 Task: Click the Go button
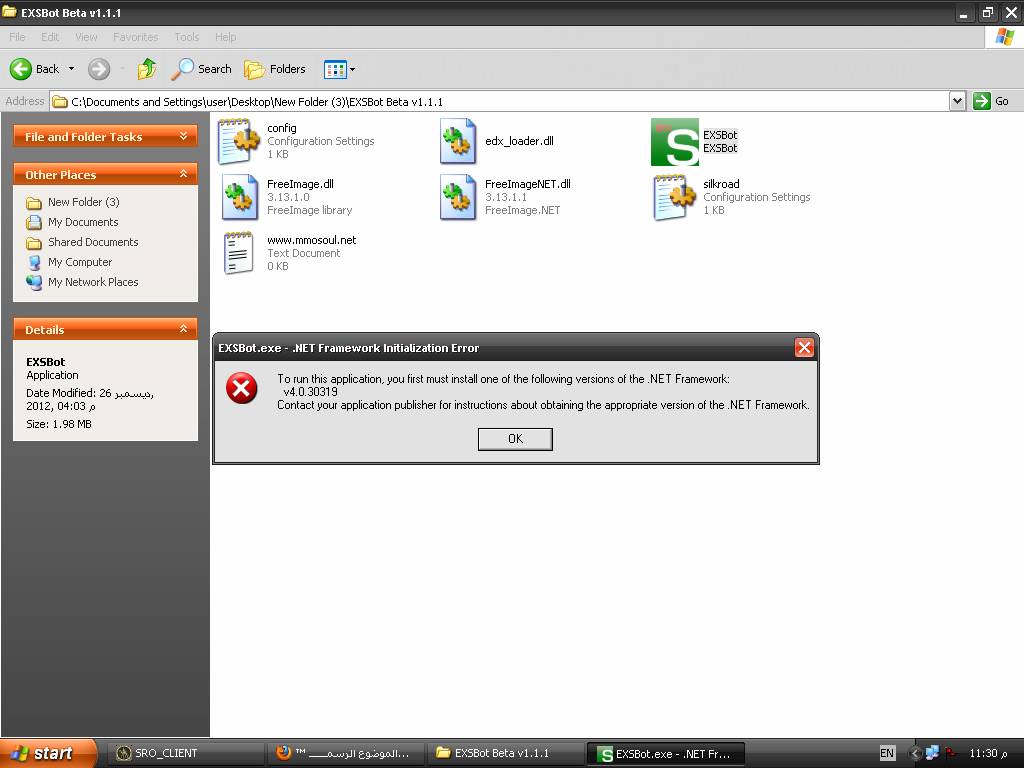[991, 101]
